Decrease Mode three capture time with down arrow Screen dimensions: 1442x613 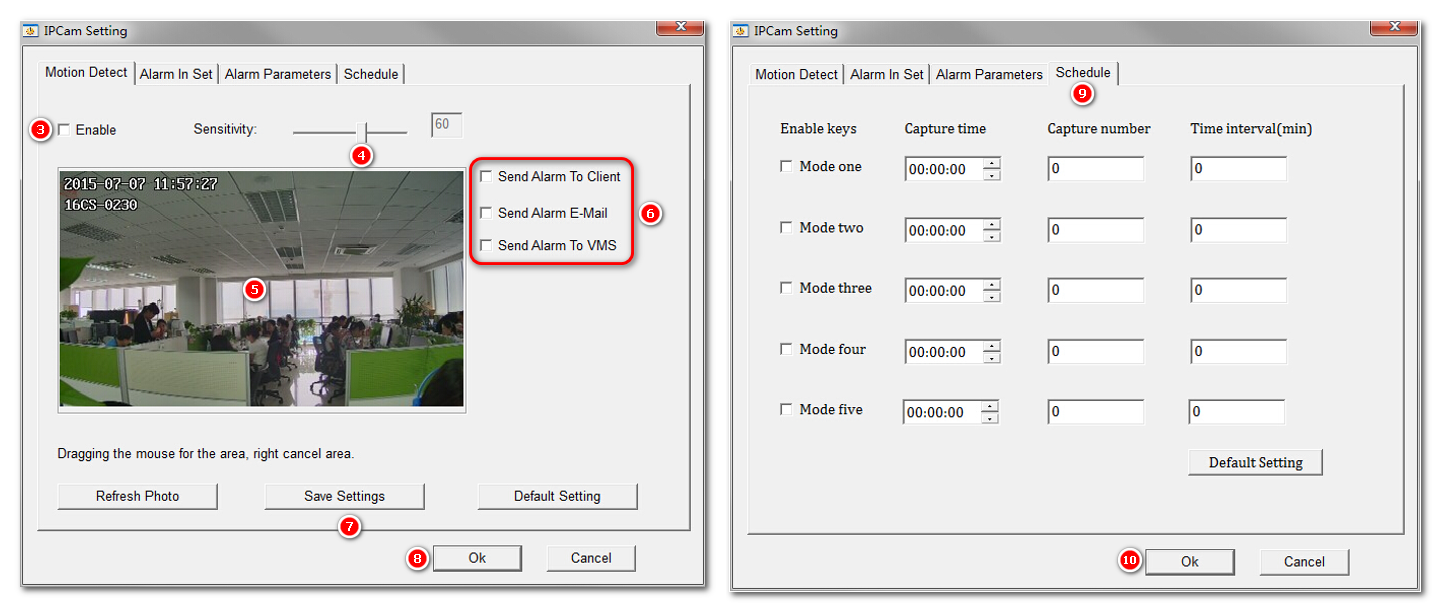991,297
